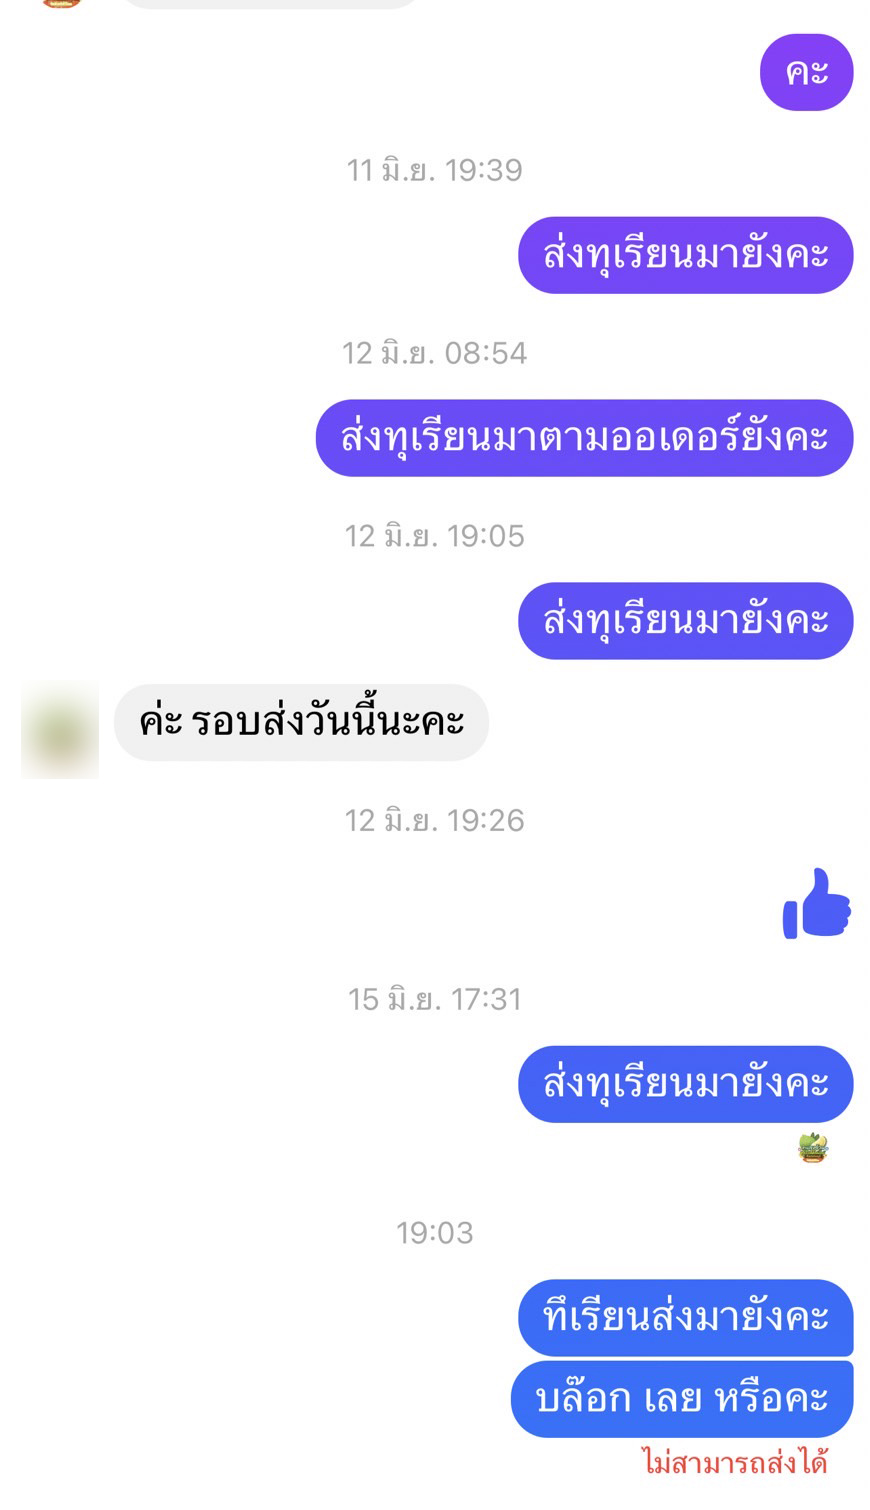Tap the red ไม่สามารถส่งได้ error text
This screenshot has height=1510, width=870.
click(x=735, y=1463)
